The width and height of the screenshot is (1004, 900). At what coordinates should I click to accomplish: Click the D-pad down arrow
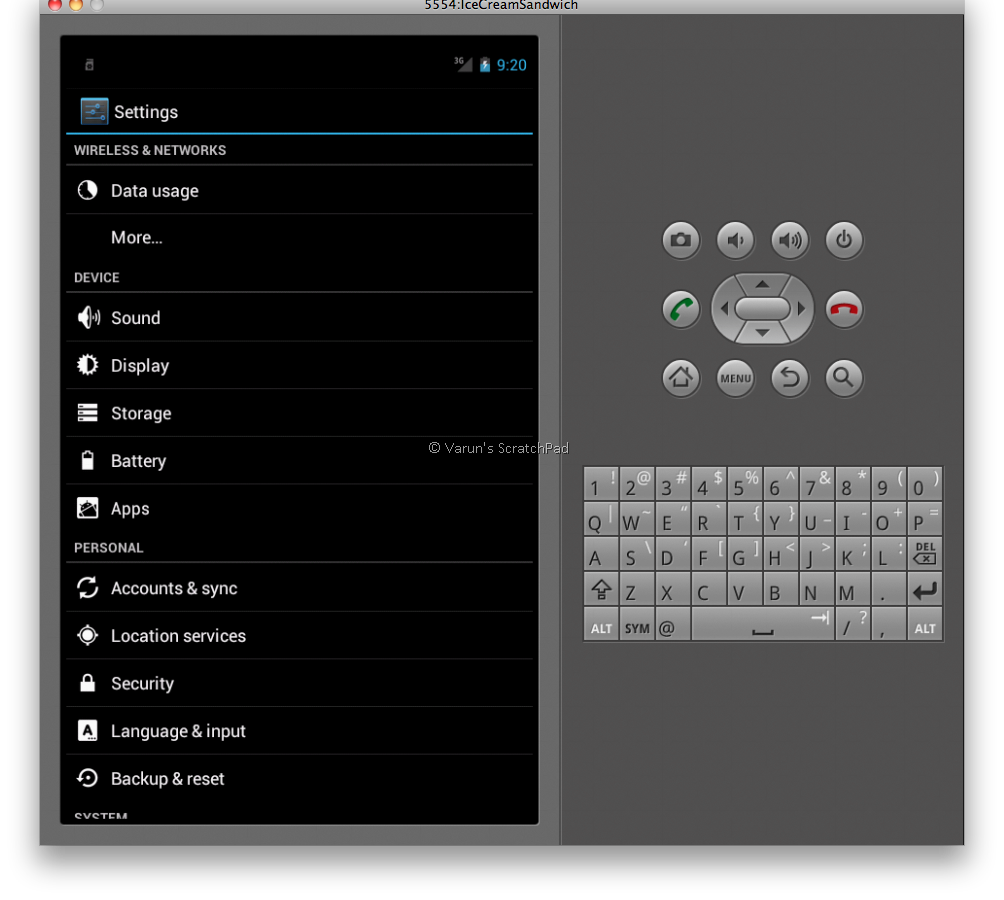[x=762, y=333]
